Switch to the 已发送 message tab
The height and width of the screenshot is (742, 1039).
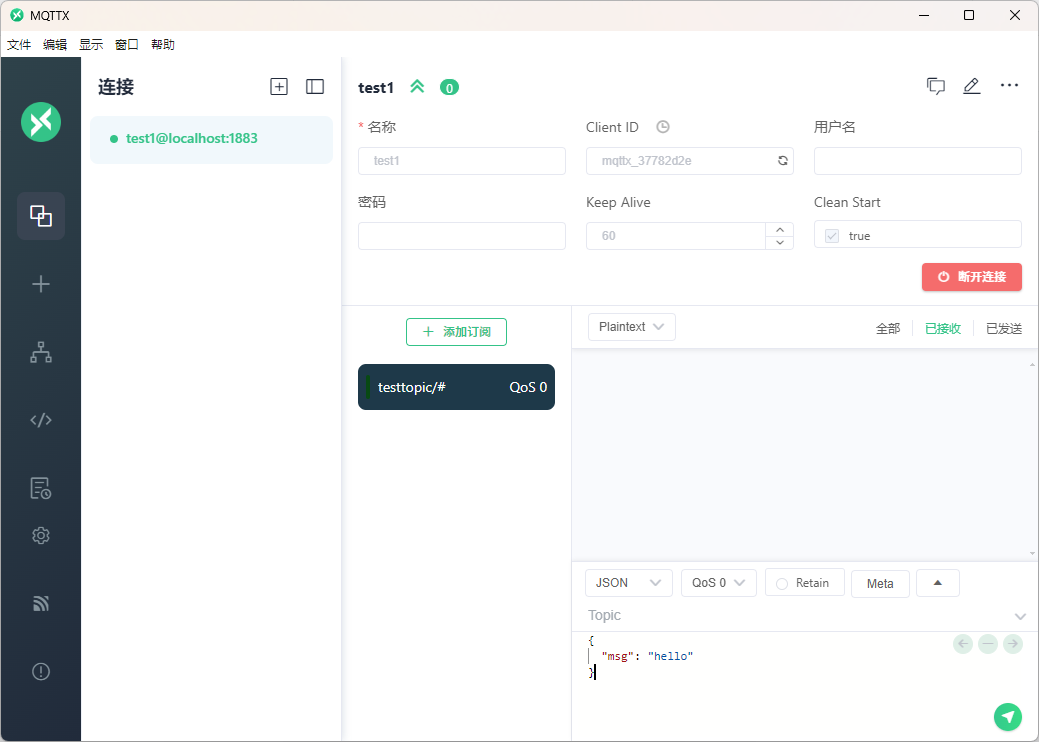[x=1003, y=328]
